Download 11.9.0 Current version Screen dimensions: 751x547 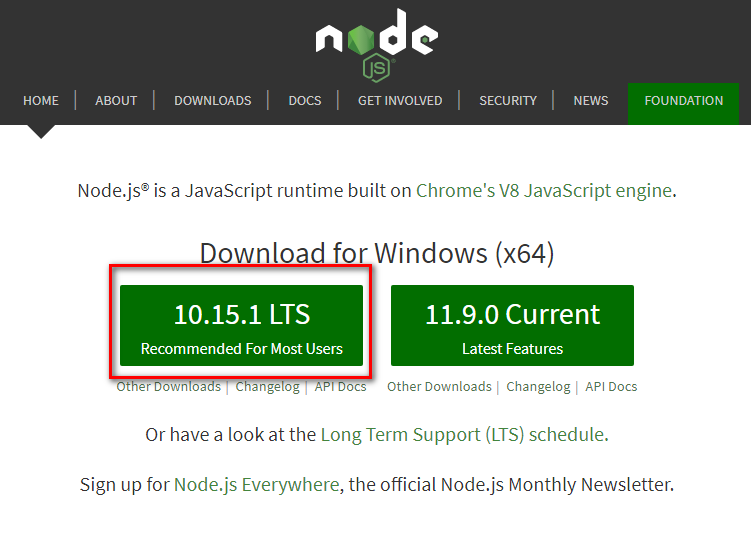coord(512,325)
